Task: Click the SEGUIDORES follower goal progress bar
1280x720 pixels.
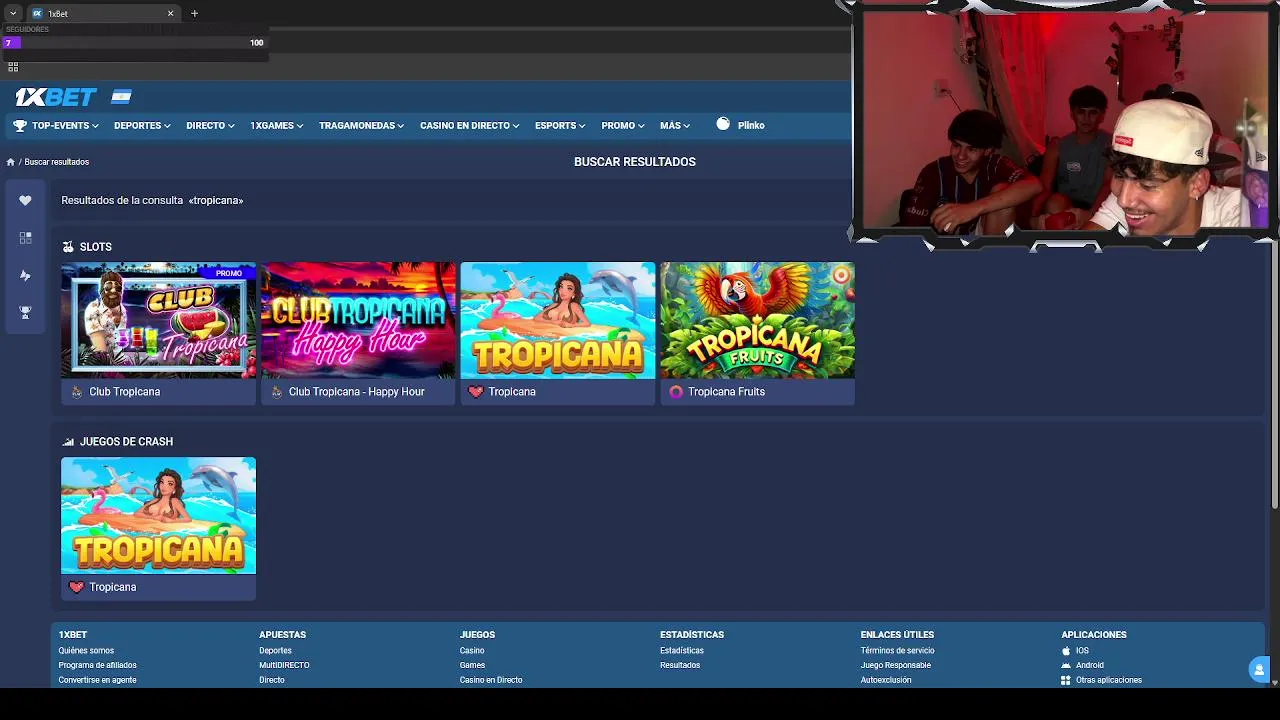Action: [135, 43]
